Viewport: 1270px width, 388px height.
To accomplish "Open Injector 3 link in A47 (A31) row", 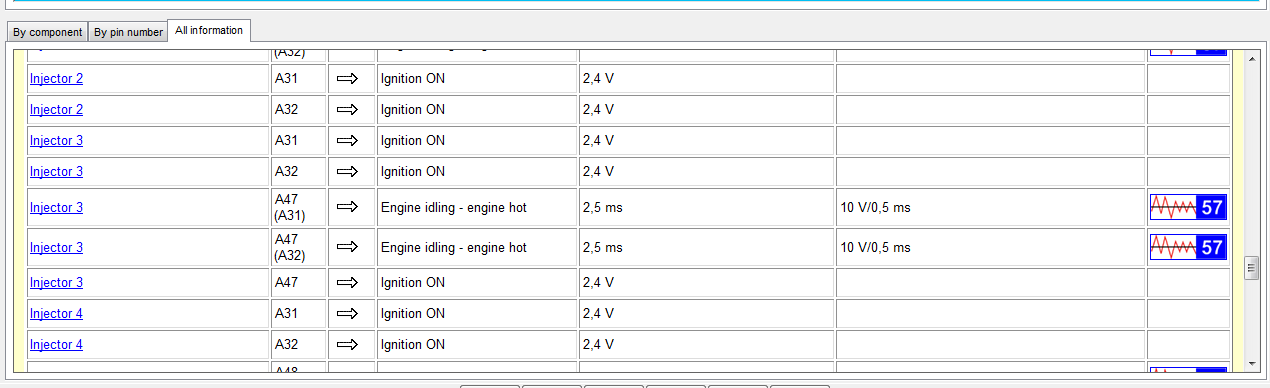I will (x=56, y=207).
